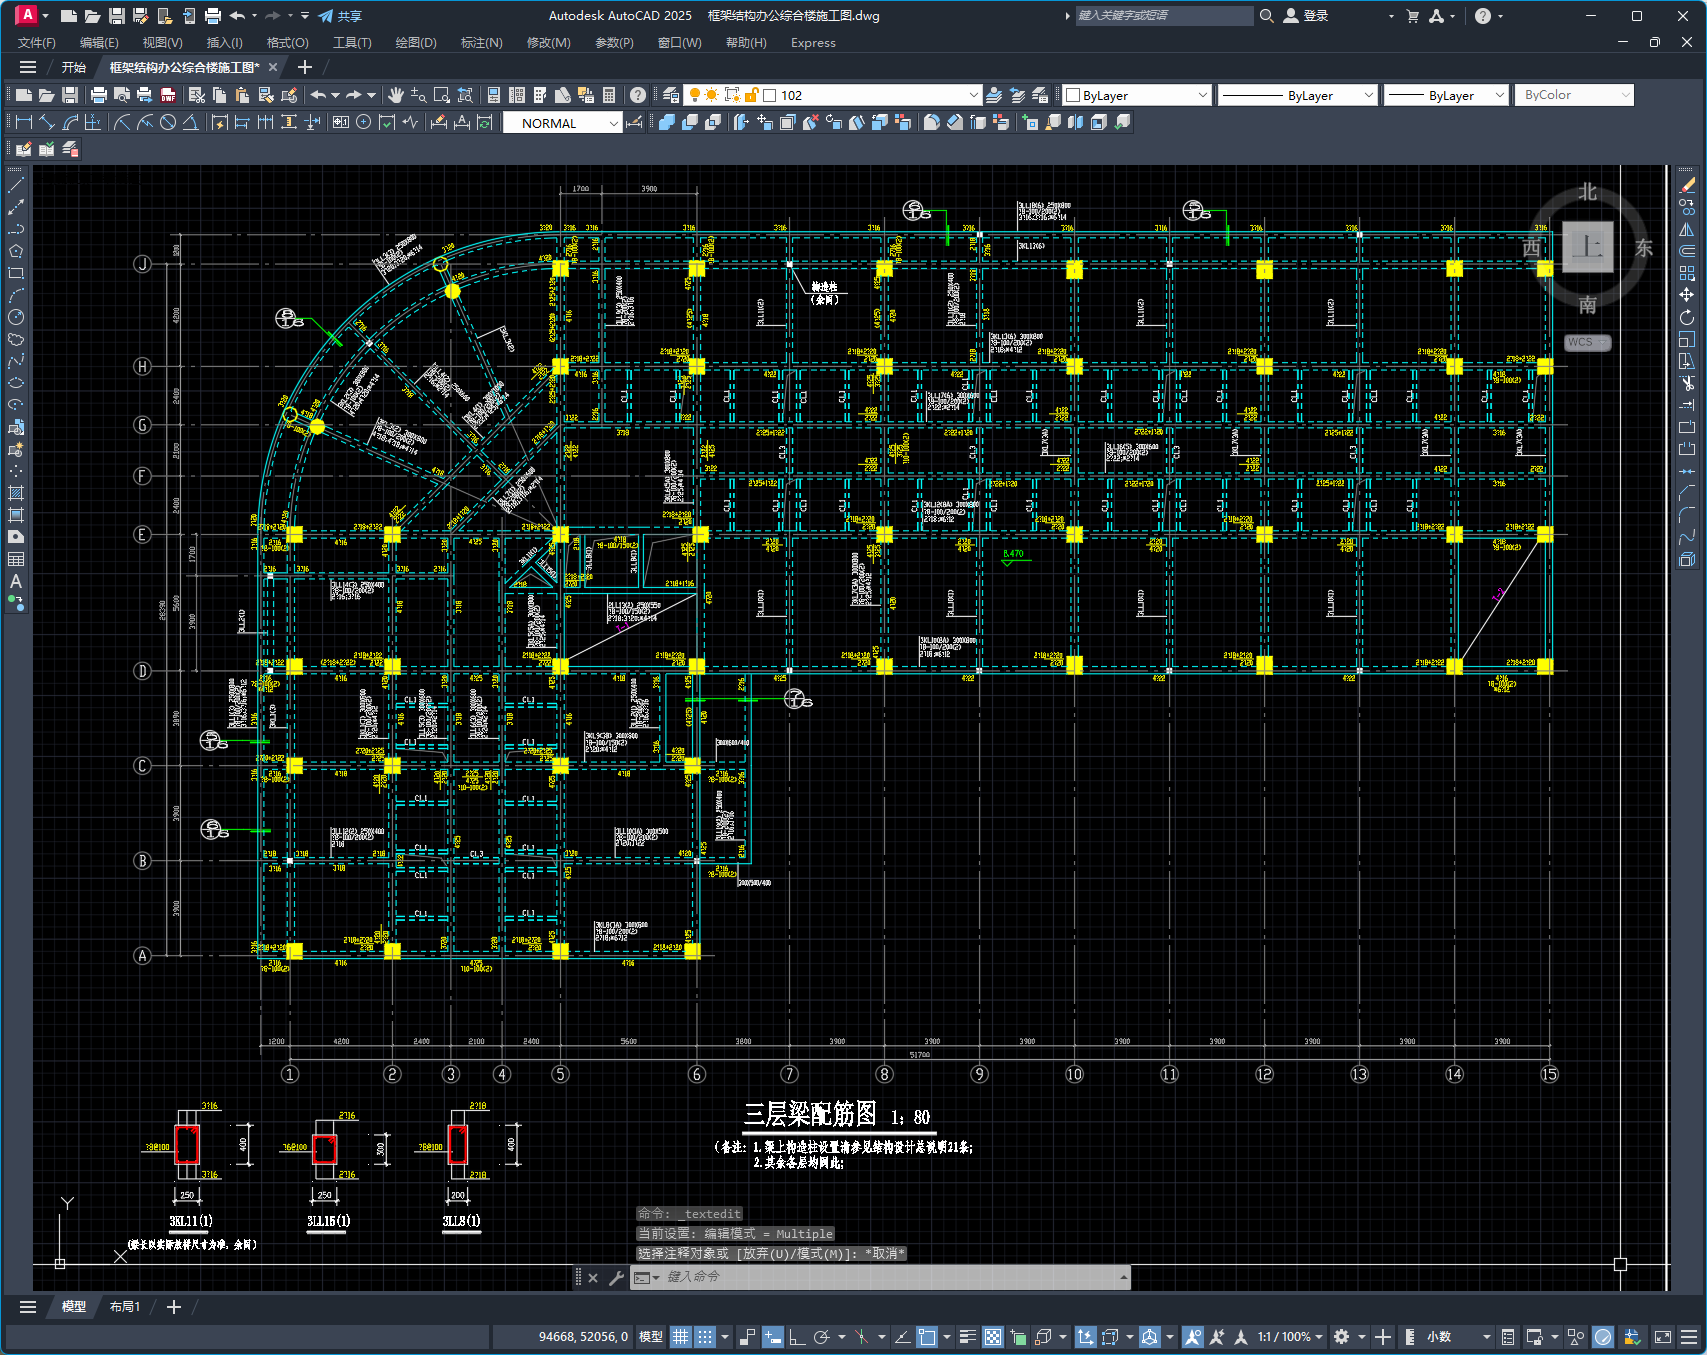Click the DWF publish icon
The image size is (1707, 1355).
pos(168,95)
